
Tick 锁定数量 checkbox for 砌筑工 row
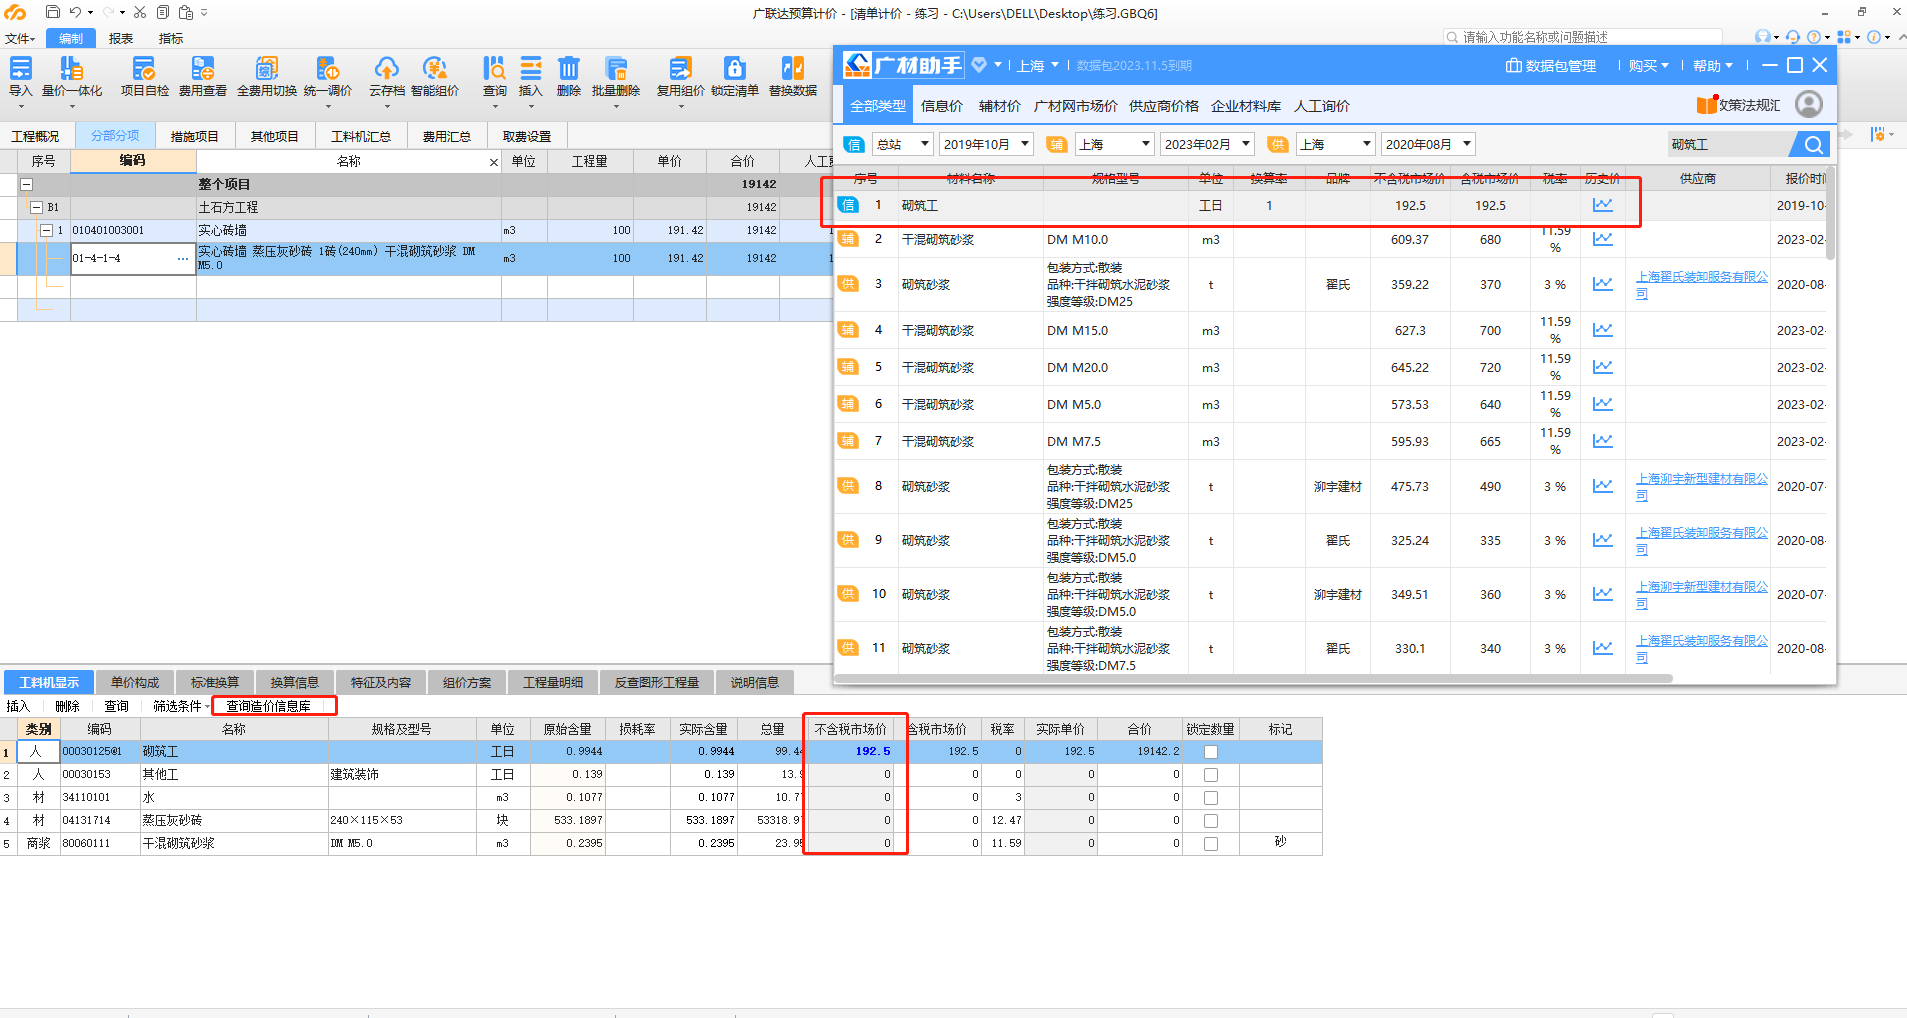click(1211, 752)
